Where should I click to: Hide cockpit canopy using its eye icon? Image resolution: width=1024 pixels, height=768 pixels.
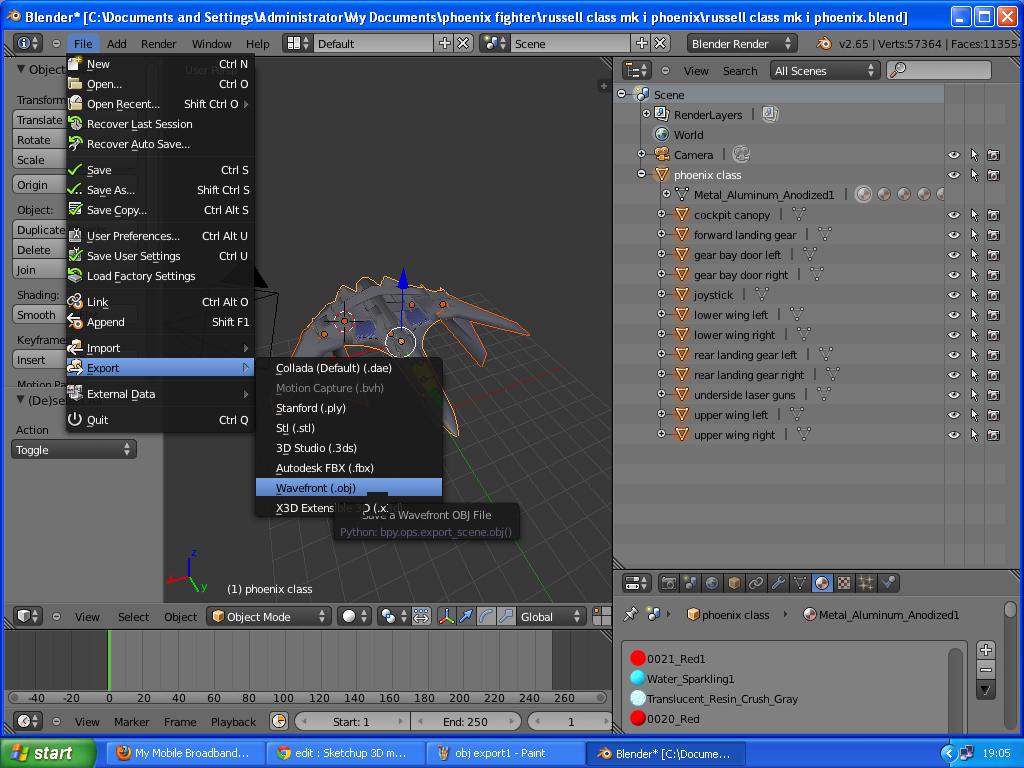pyautogui.click(x=953, y=215)
